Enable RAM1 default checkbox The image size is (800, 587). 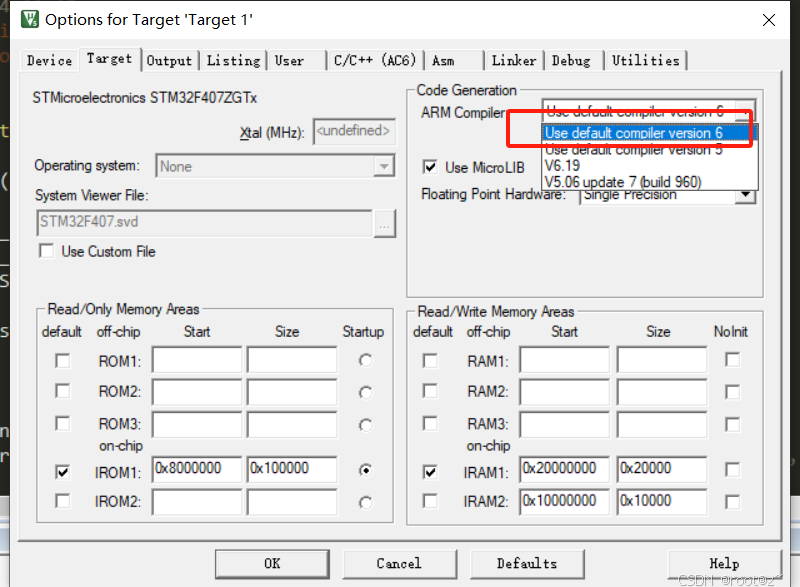430,361
